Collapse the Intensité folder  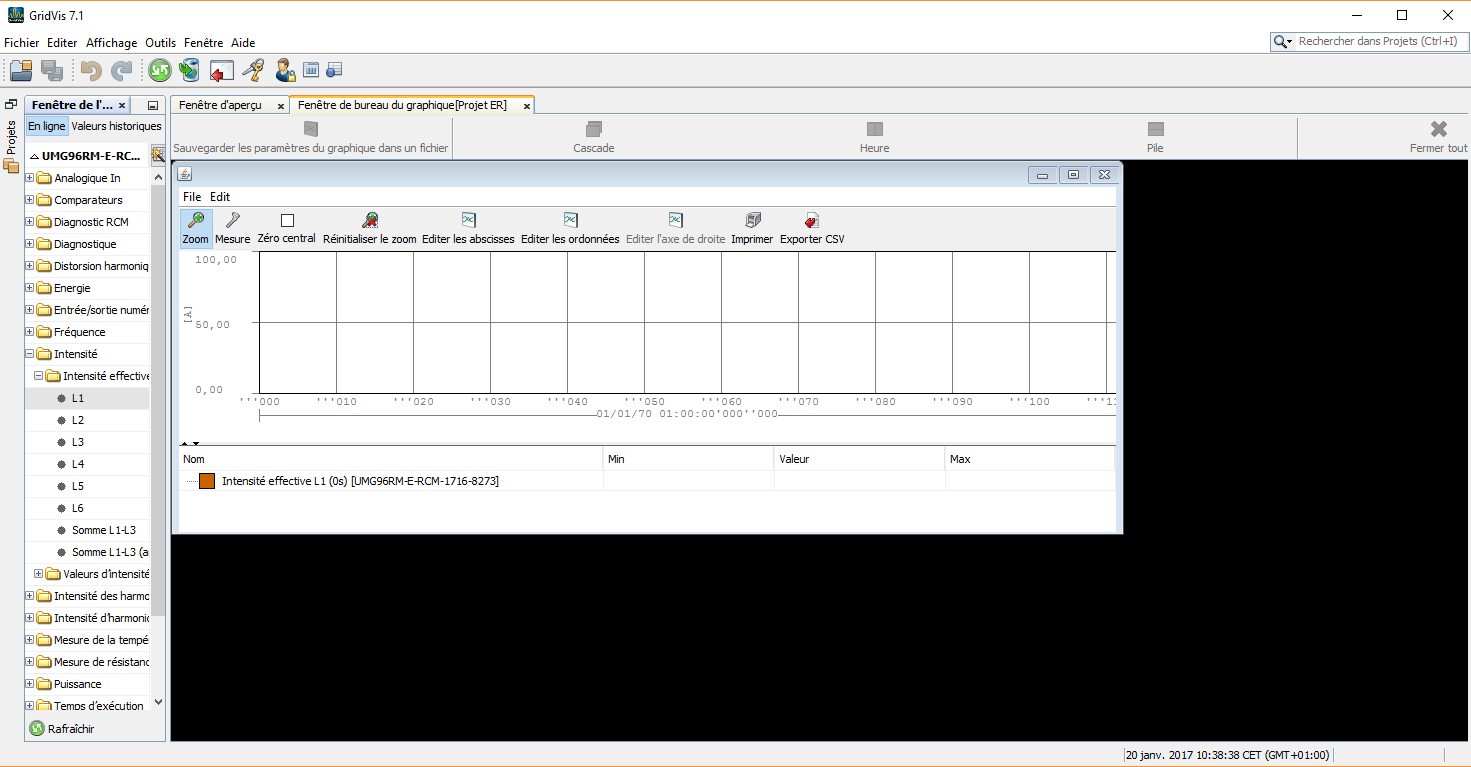click(30, 354)
